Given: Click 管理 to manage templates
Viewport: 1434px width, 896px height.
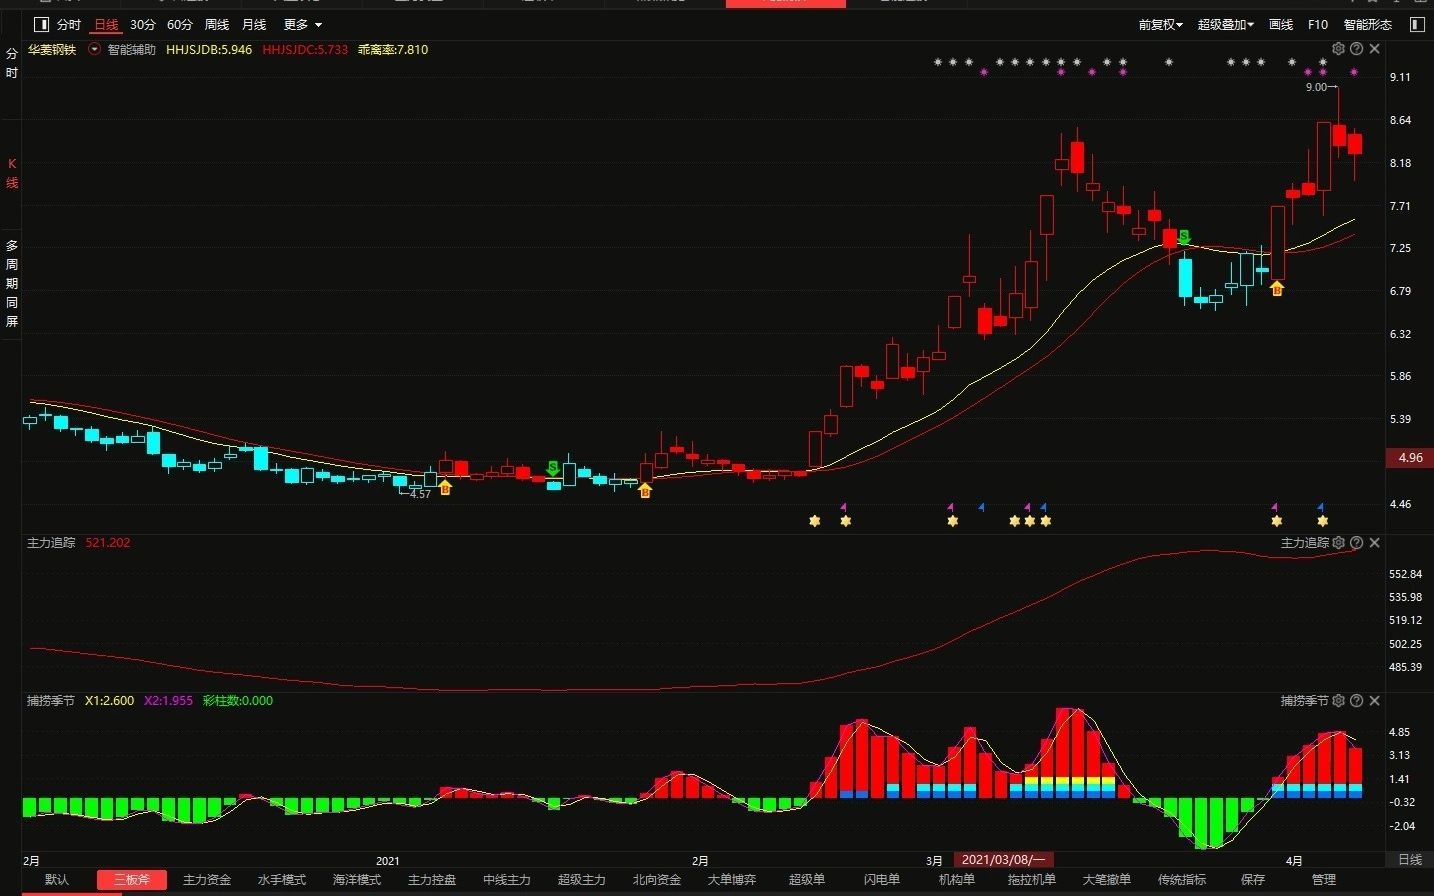Looking at the screenshot, I should 1324,880.
